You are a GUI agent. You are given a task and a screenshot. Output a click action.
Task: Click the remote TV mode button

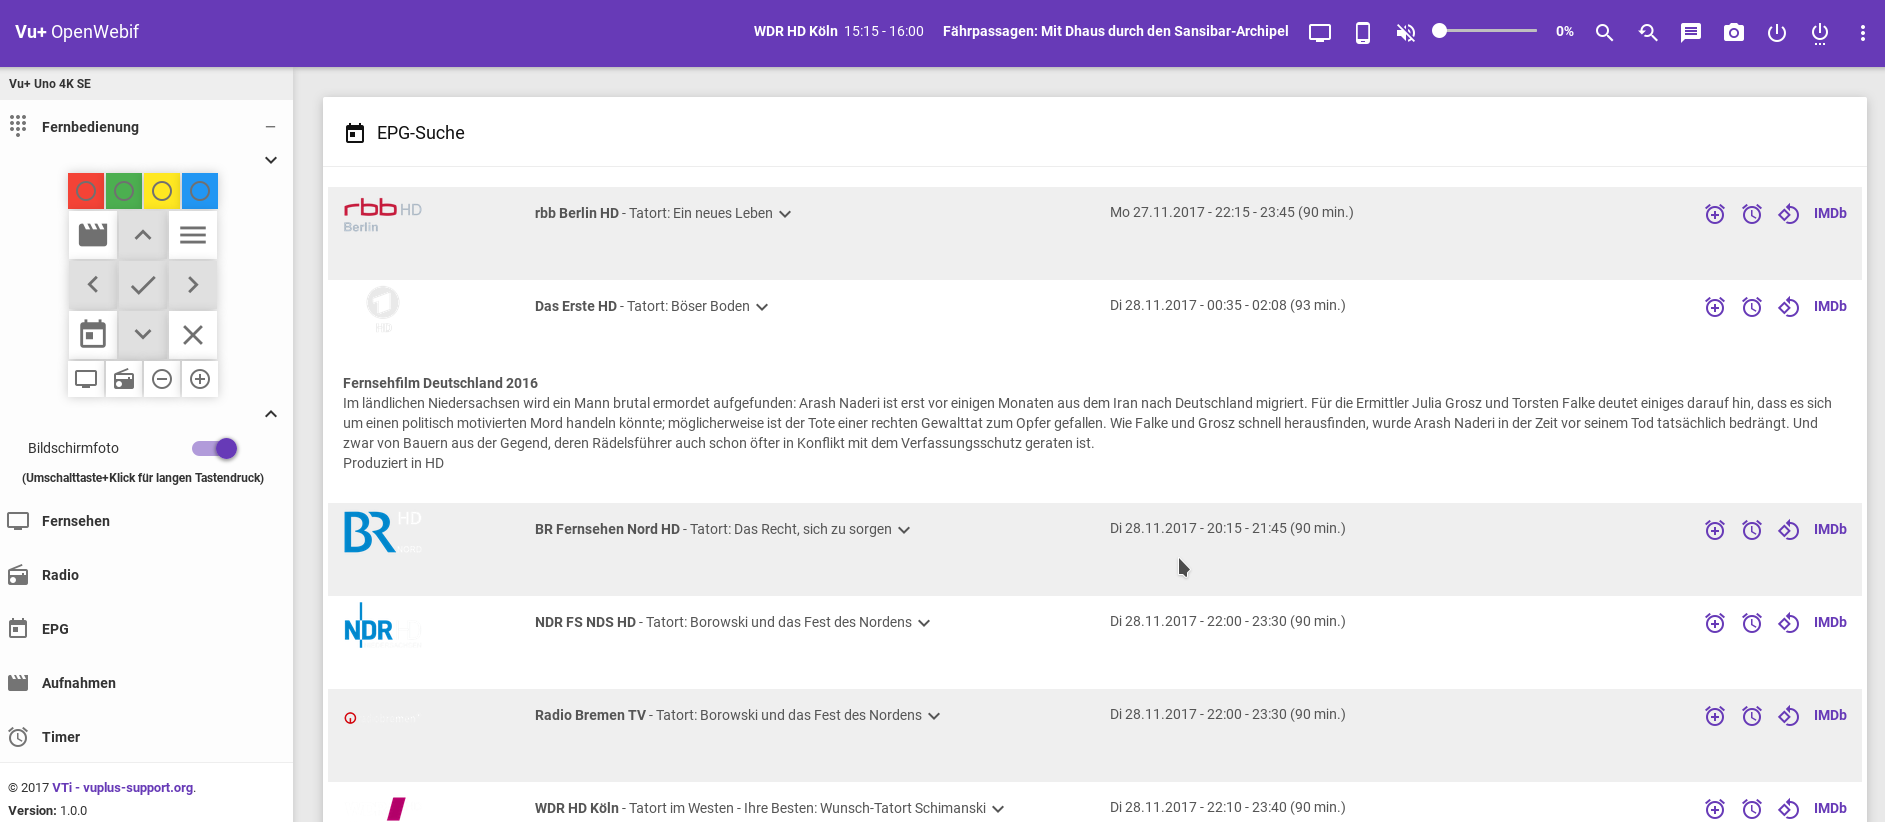[x=86, y=379]
